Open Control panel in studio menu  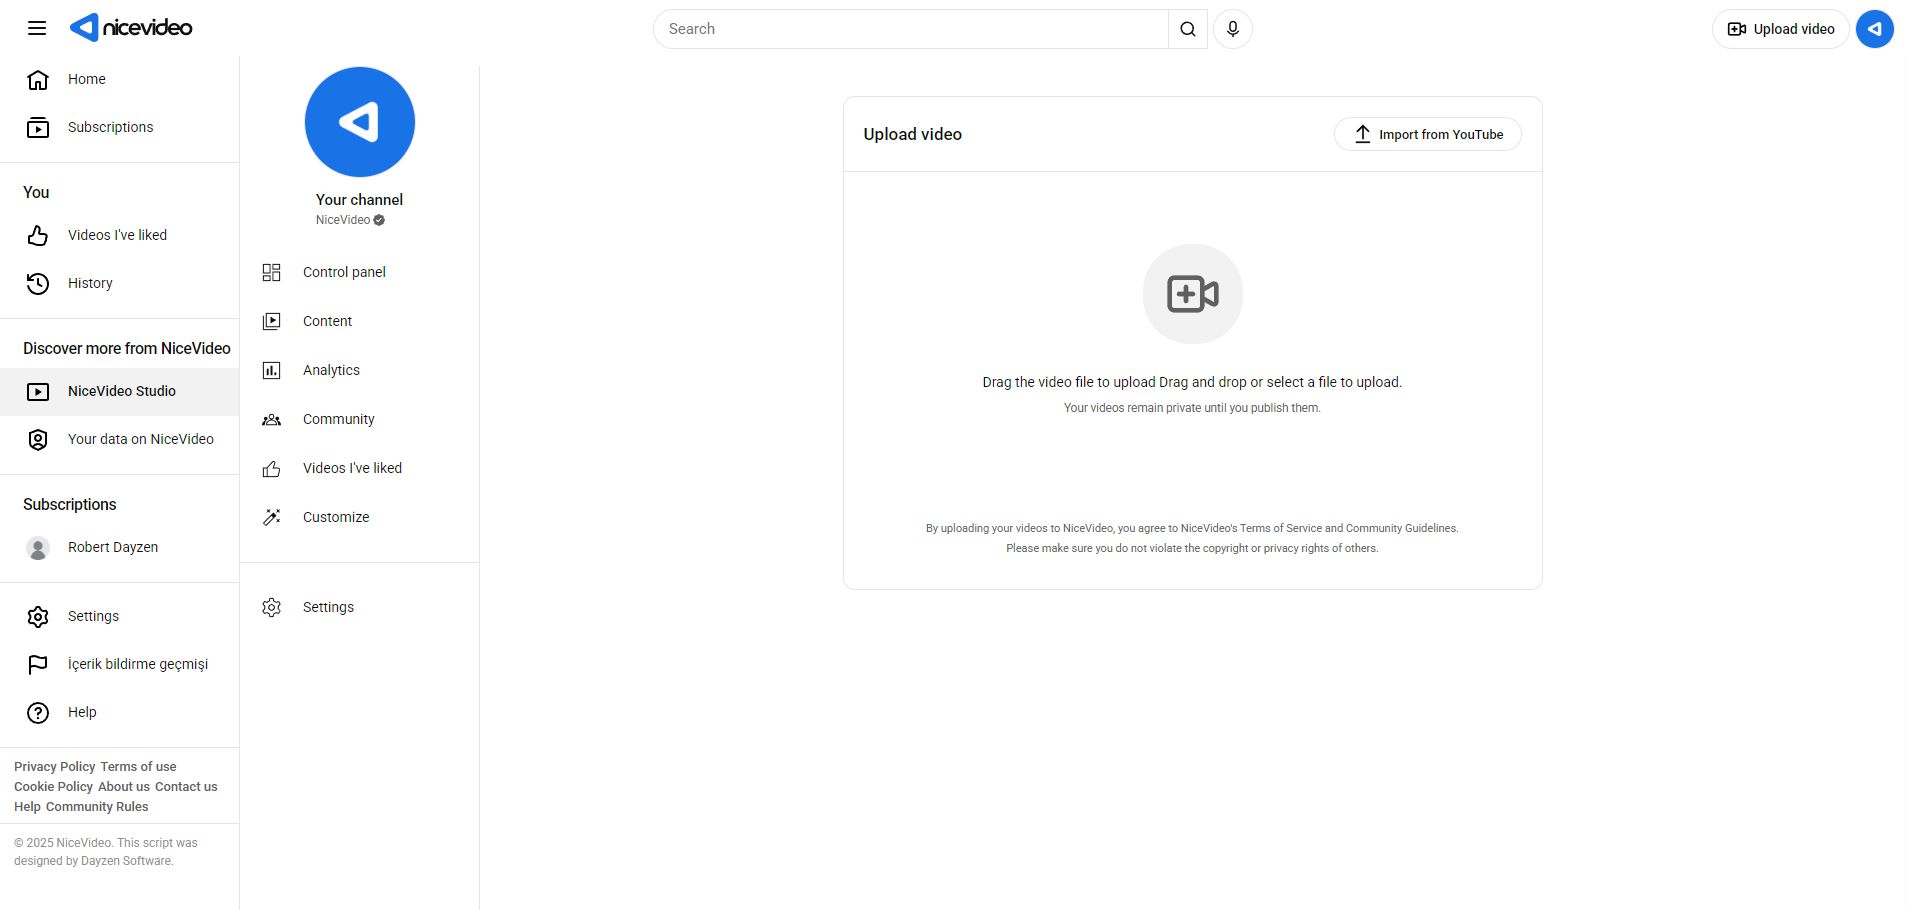pyautogui.click(x=360, y=273)
